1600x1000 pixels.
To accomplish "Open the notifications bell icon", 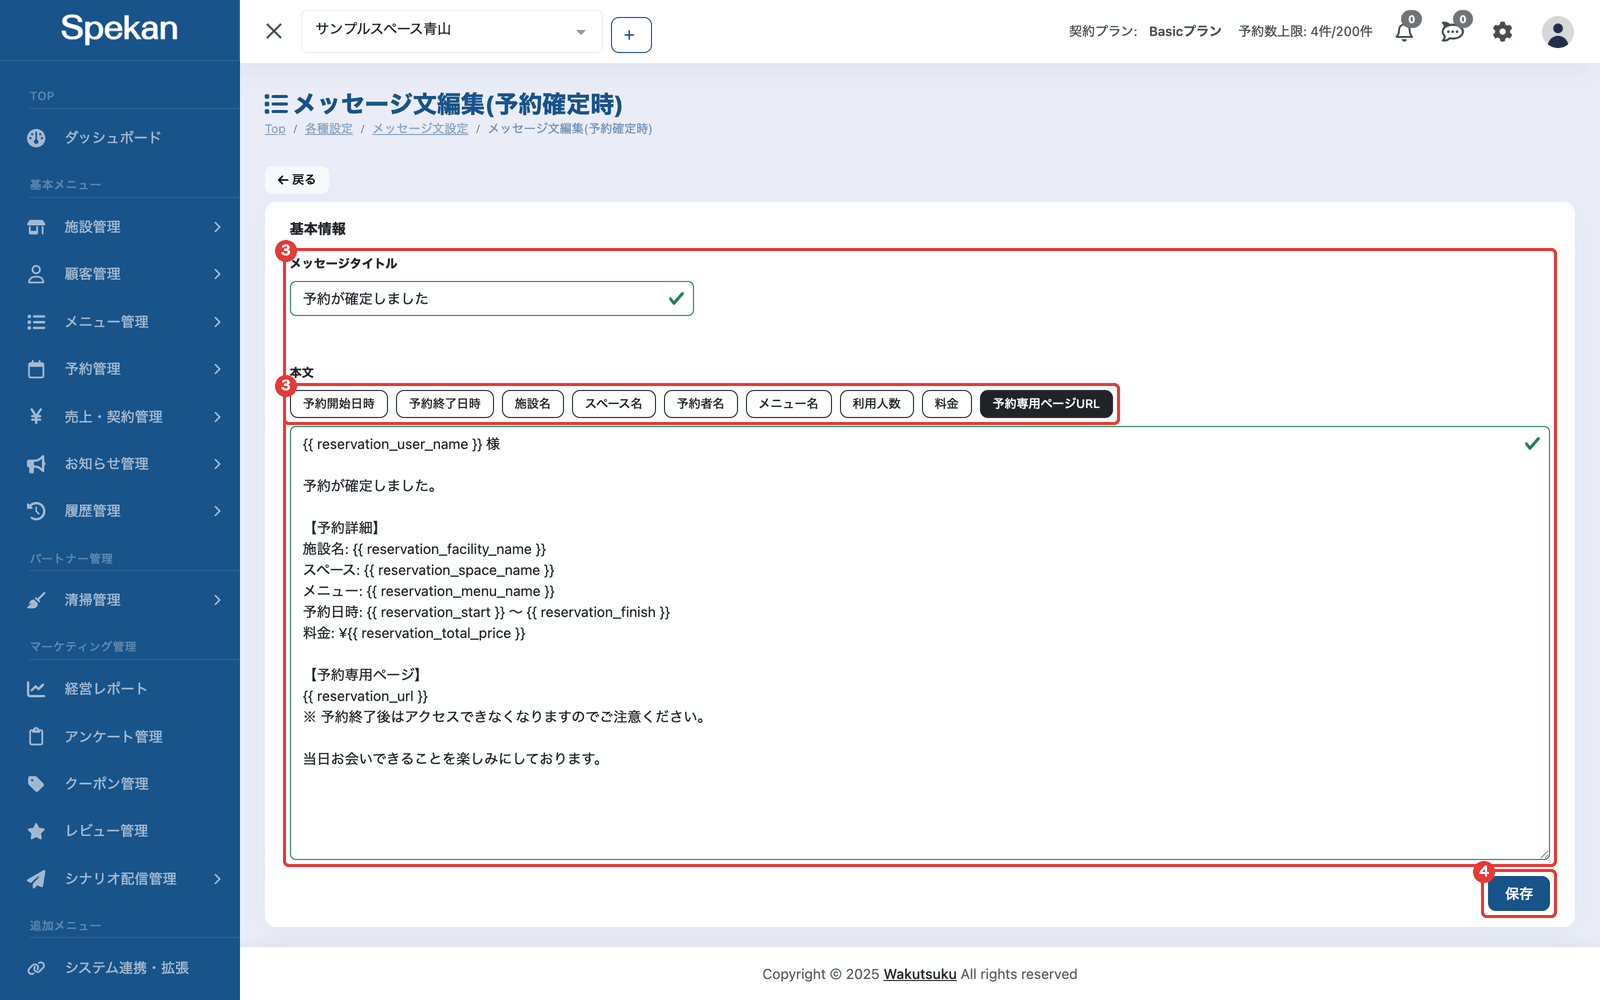I will pyautogui.click(x=1404, y=32).
